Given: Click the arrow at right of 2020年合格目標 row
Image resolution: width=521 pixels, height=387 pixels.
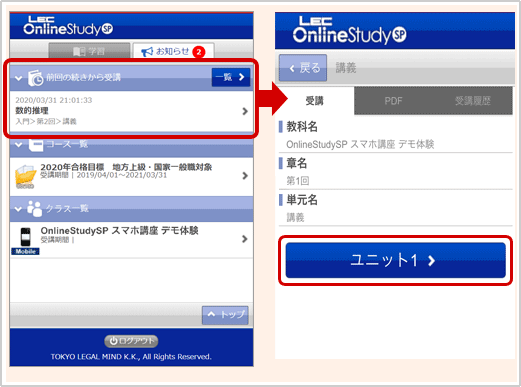Looking at the screenshot, I should pos(245,176).
